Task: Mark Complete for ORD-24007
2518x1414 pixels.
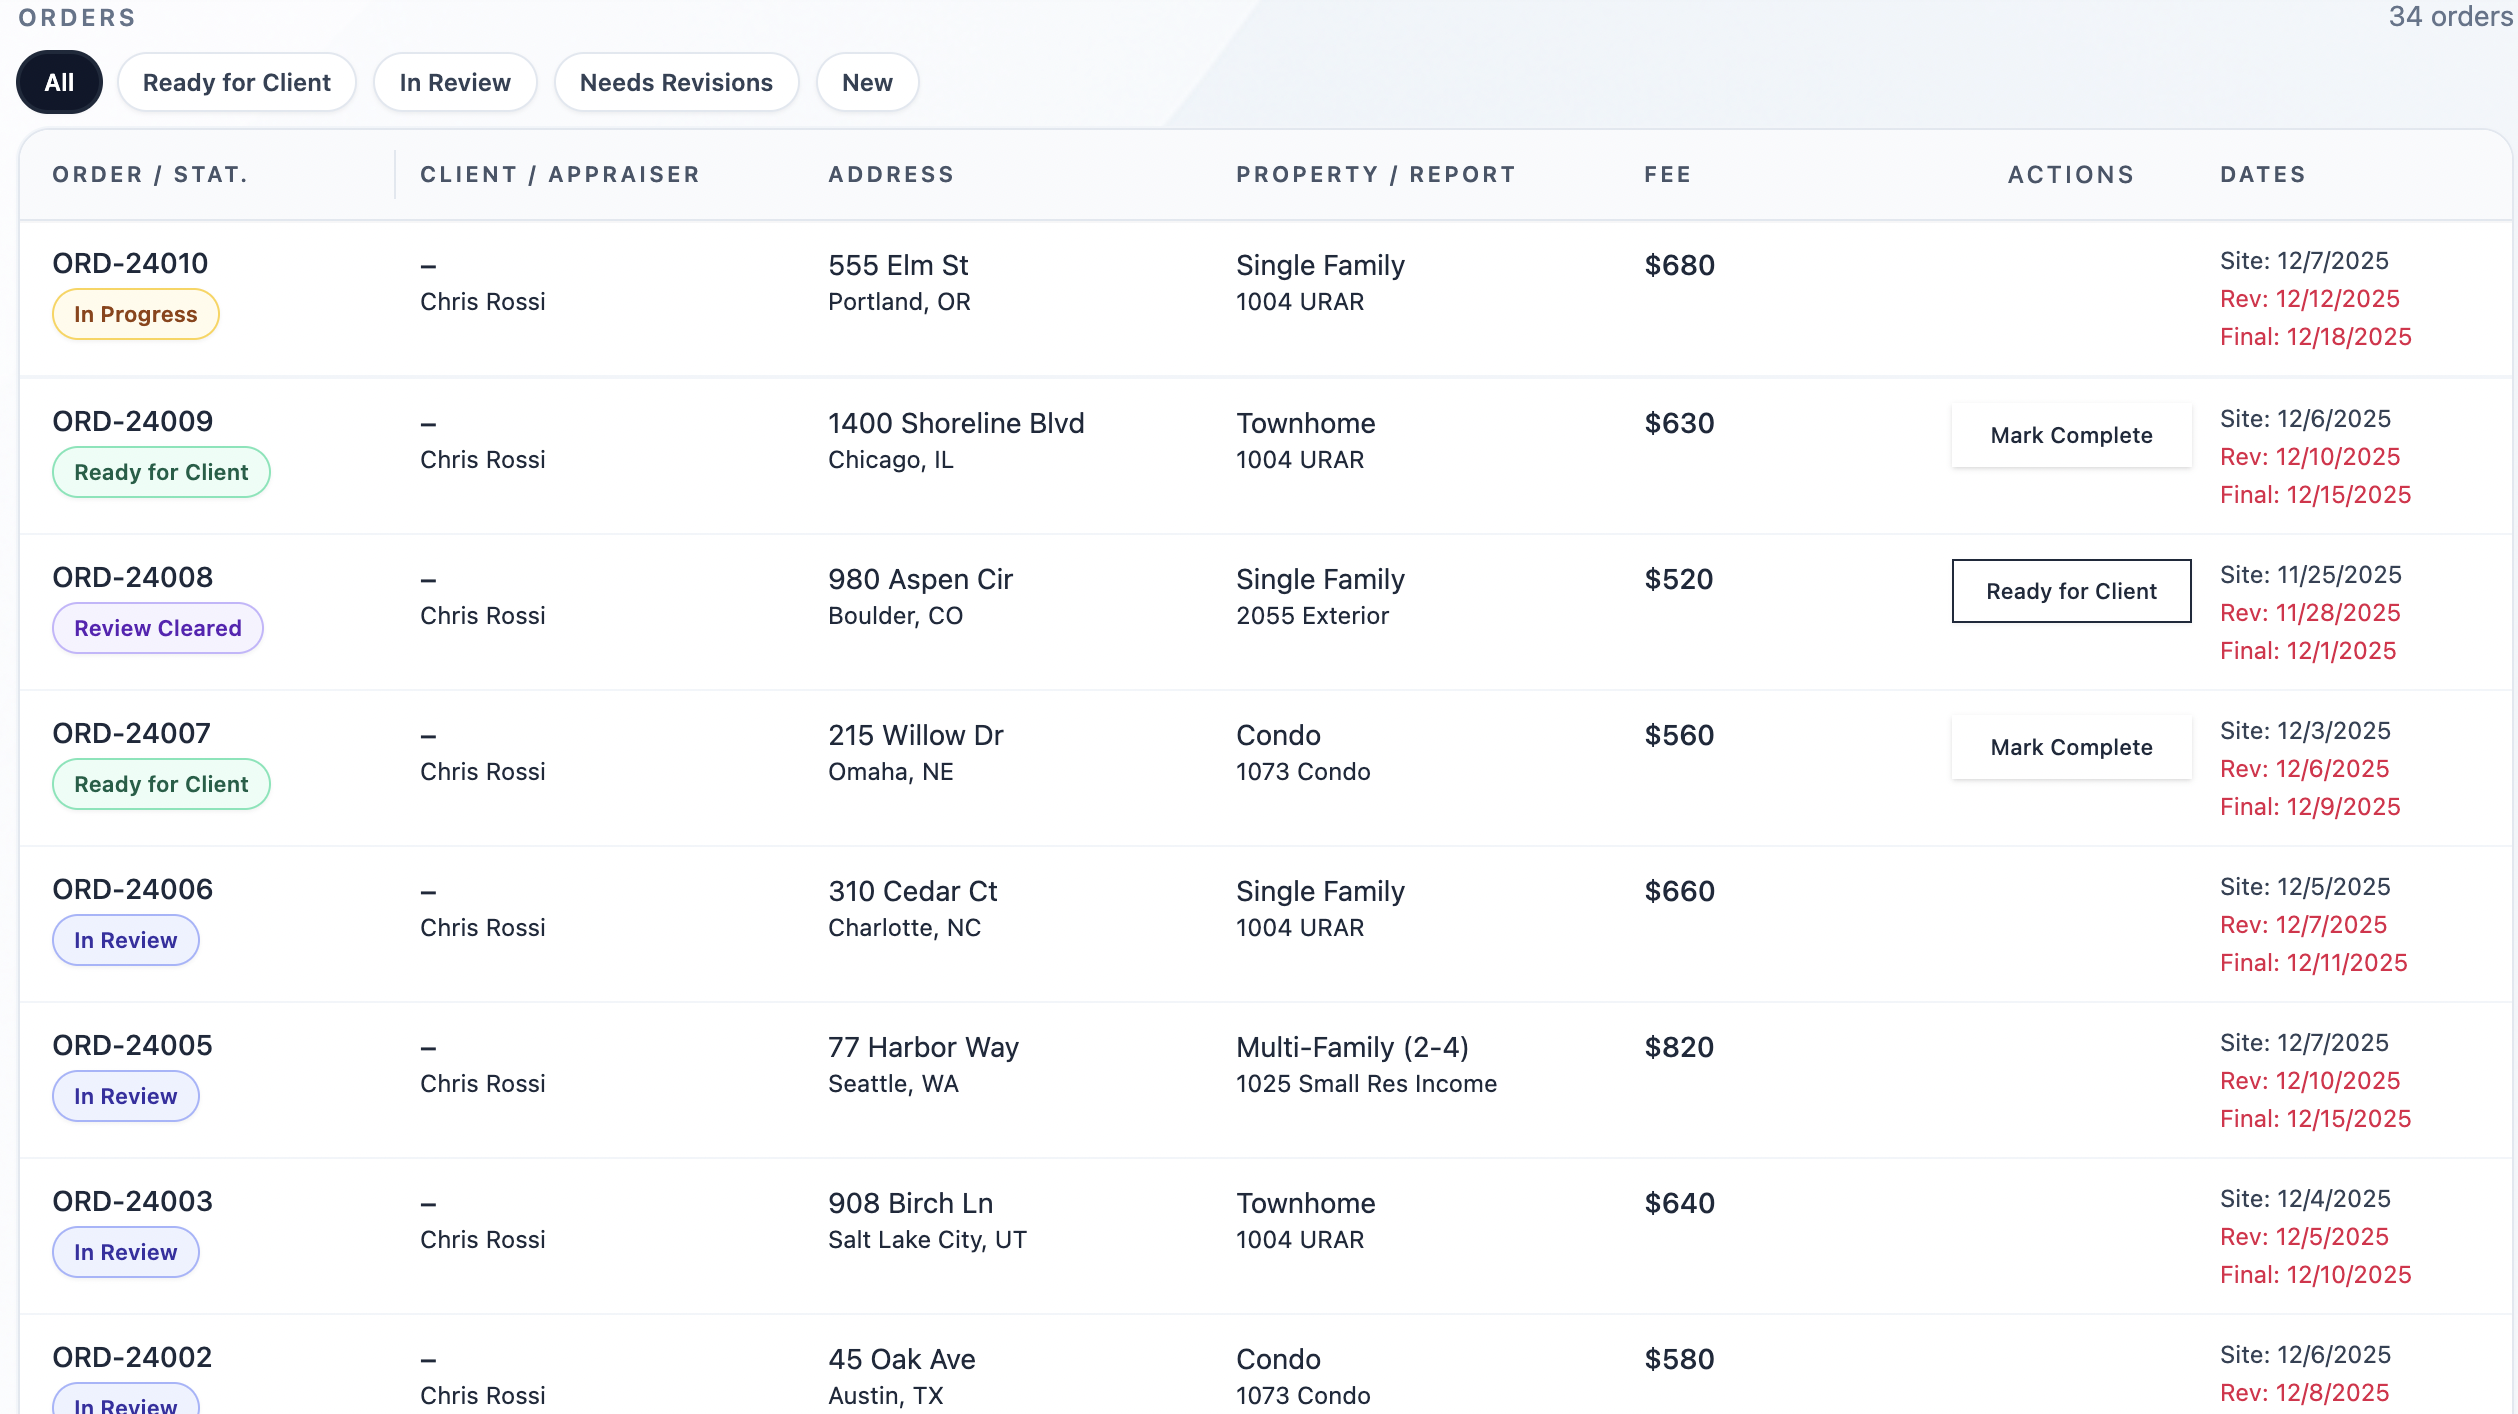Action: tap(2071, 747)
